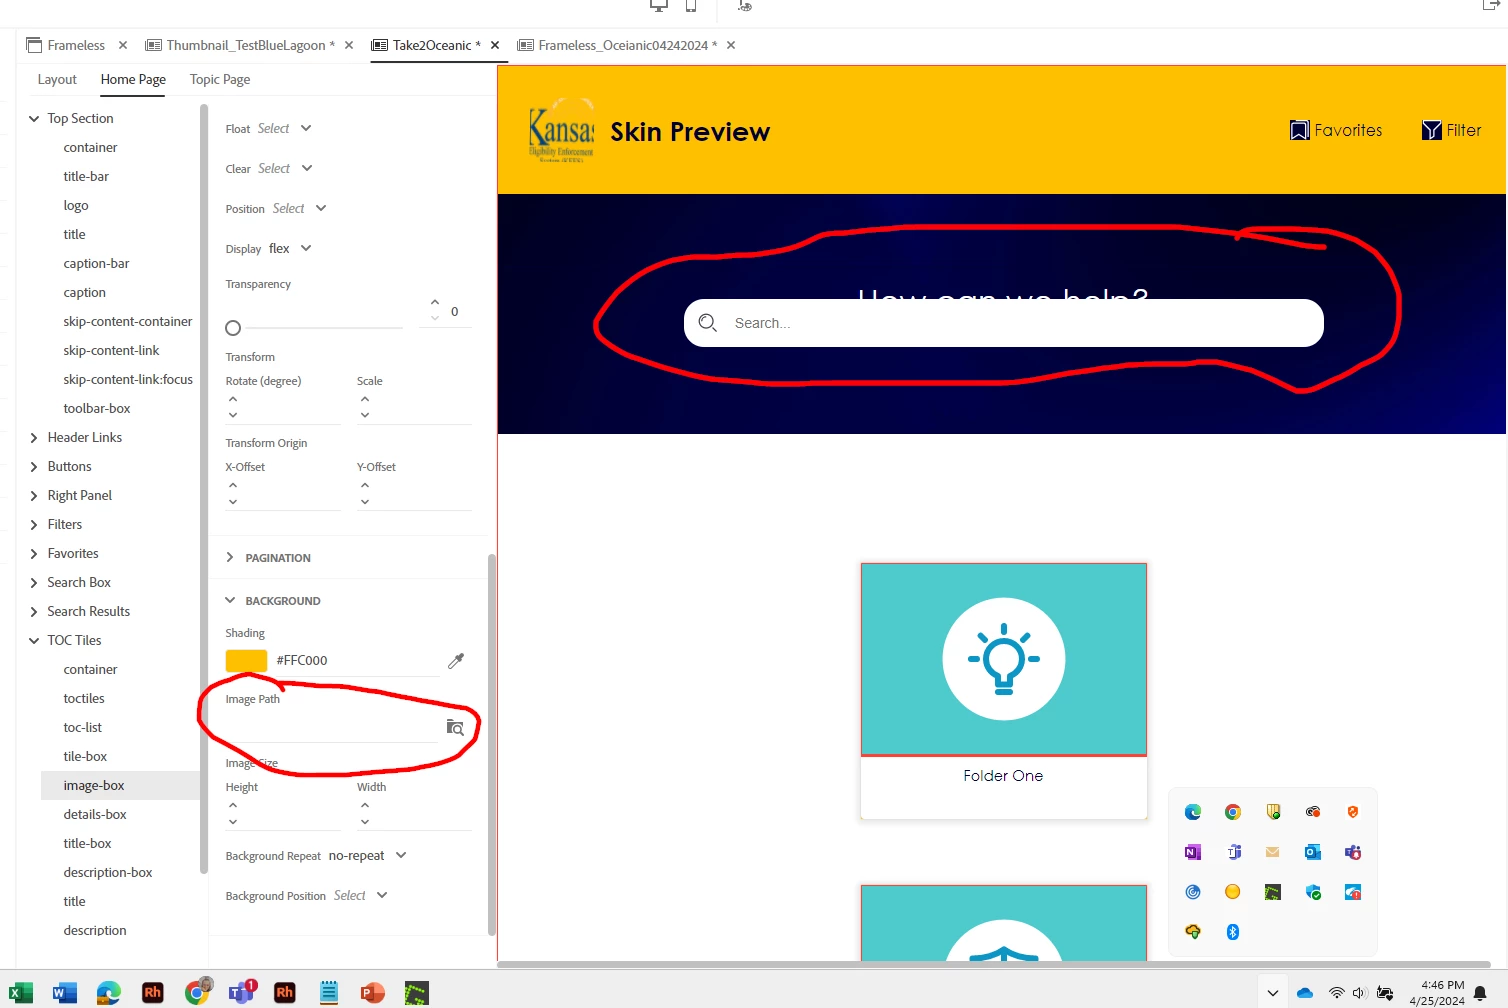
Task: Click the OneNote icon in the tray popup
Action: (1193, 852)
